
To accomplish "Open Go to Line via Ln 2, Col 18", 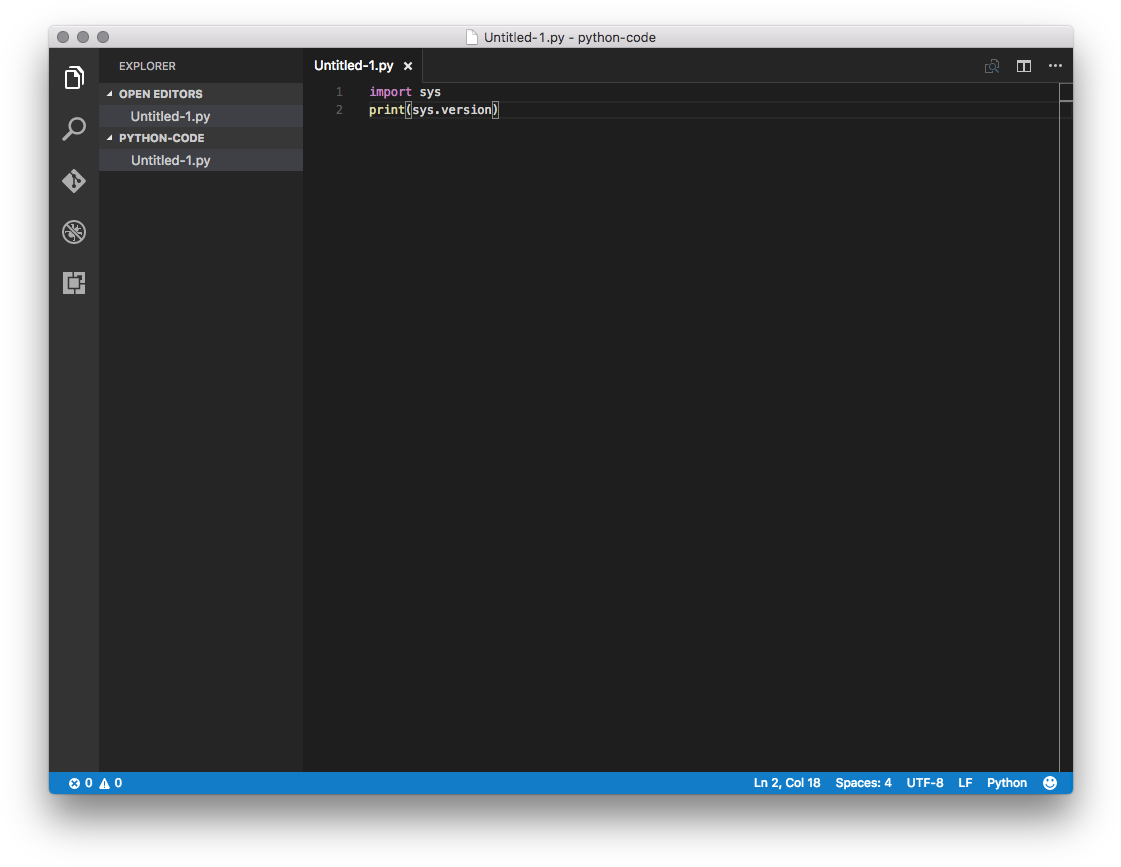I will (x=786, y=783).
